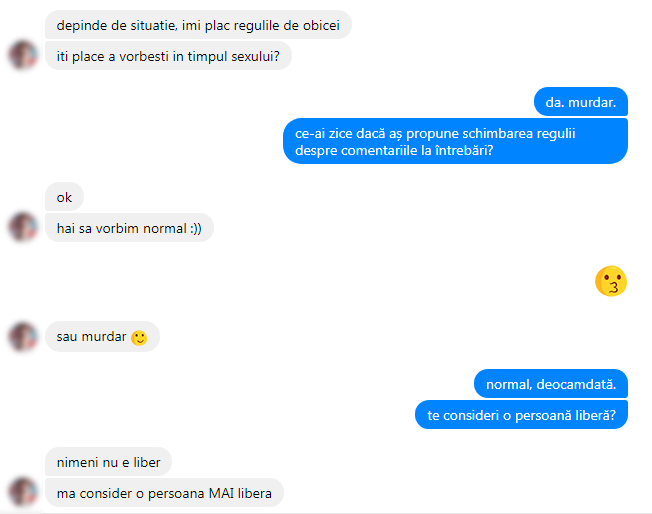This screenshot has height=514, width=652.
Task: Click the 'depinde de situatie' message bubble
Action: point(198,25)
